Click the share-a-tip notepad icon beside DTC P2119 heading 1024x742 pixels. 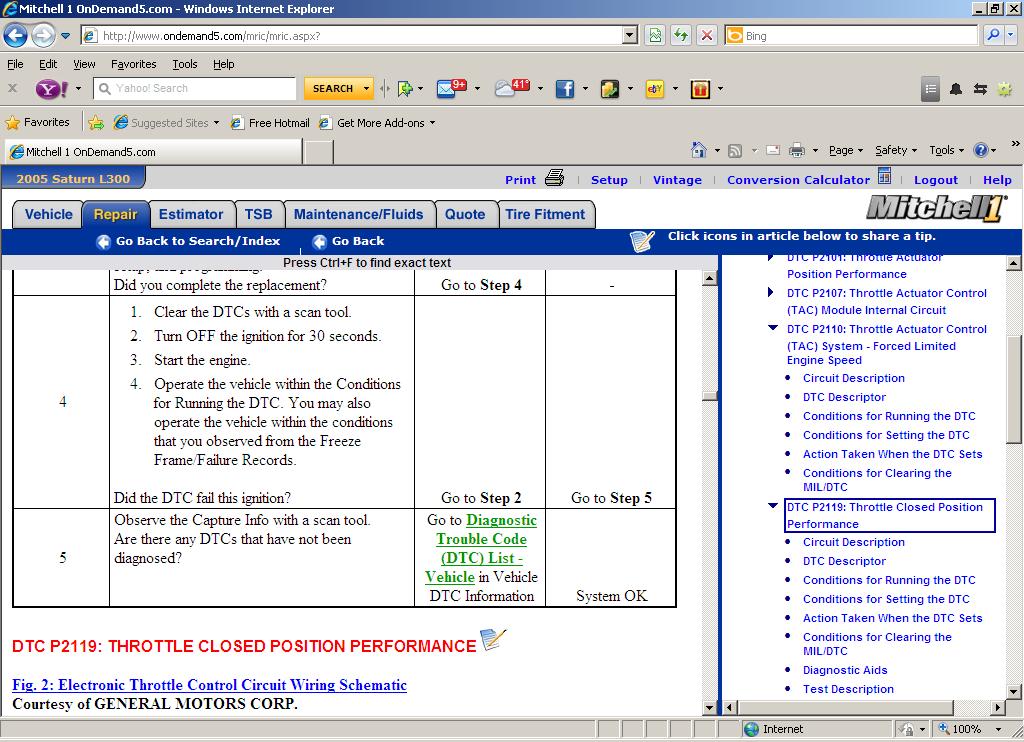click(493, 639)
